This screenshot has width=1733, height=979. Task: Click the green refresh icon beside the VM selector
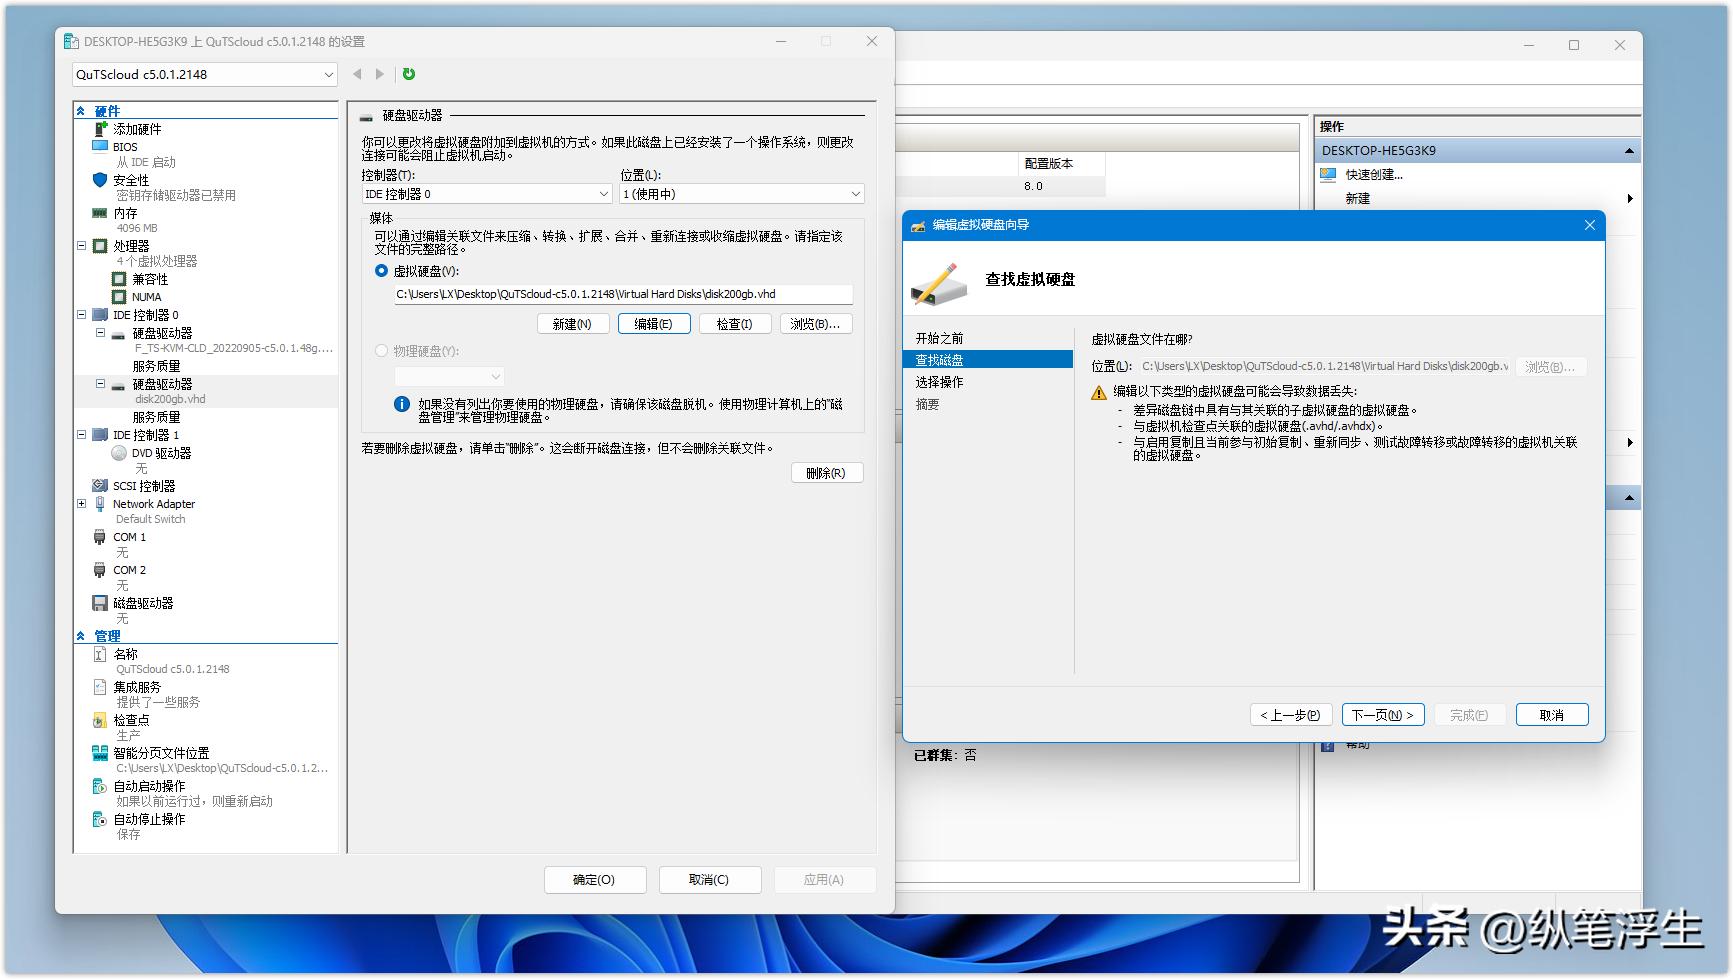408,73
